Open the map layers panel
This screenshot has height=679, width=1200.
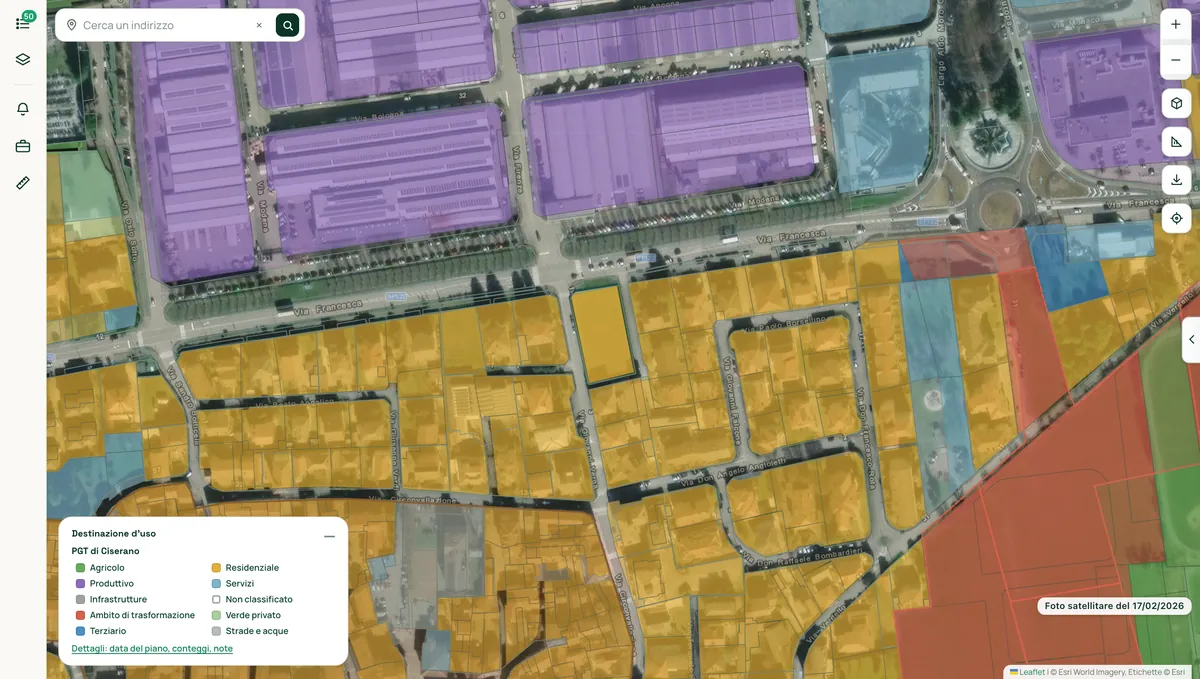[23, 59]
